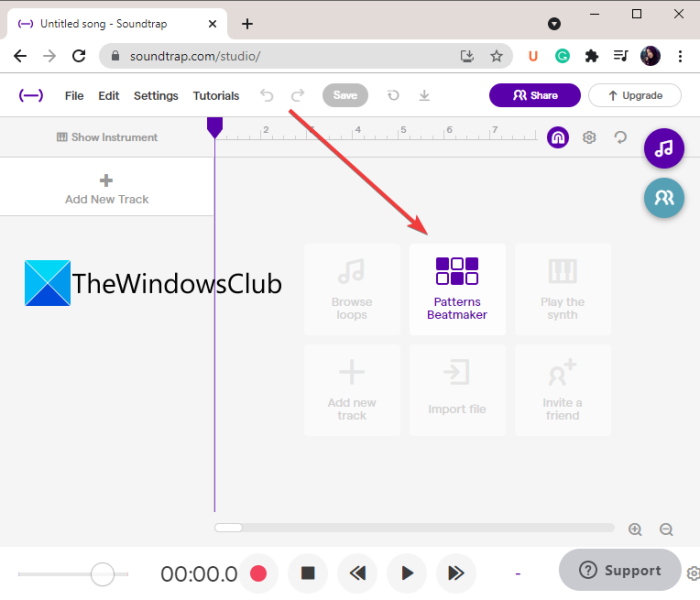This screenshot has height=600, width=700.
Task: Click bar 4 on the timeline ruler
Action: (x=358, y=130)
